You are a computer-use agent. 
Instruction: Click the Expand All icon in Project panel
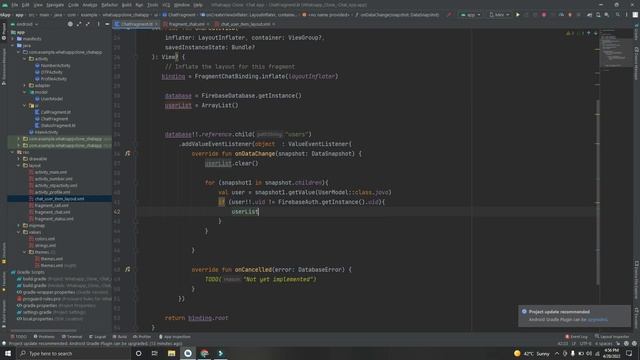click(x=79, y=24)
